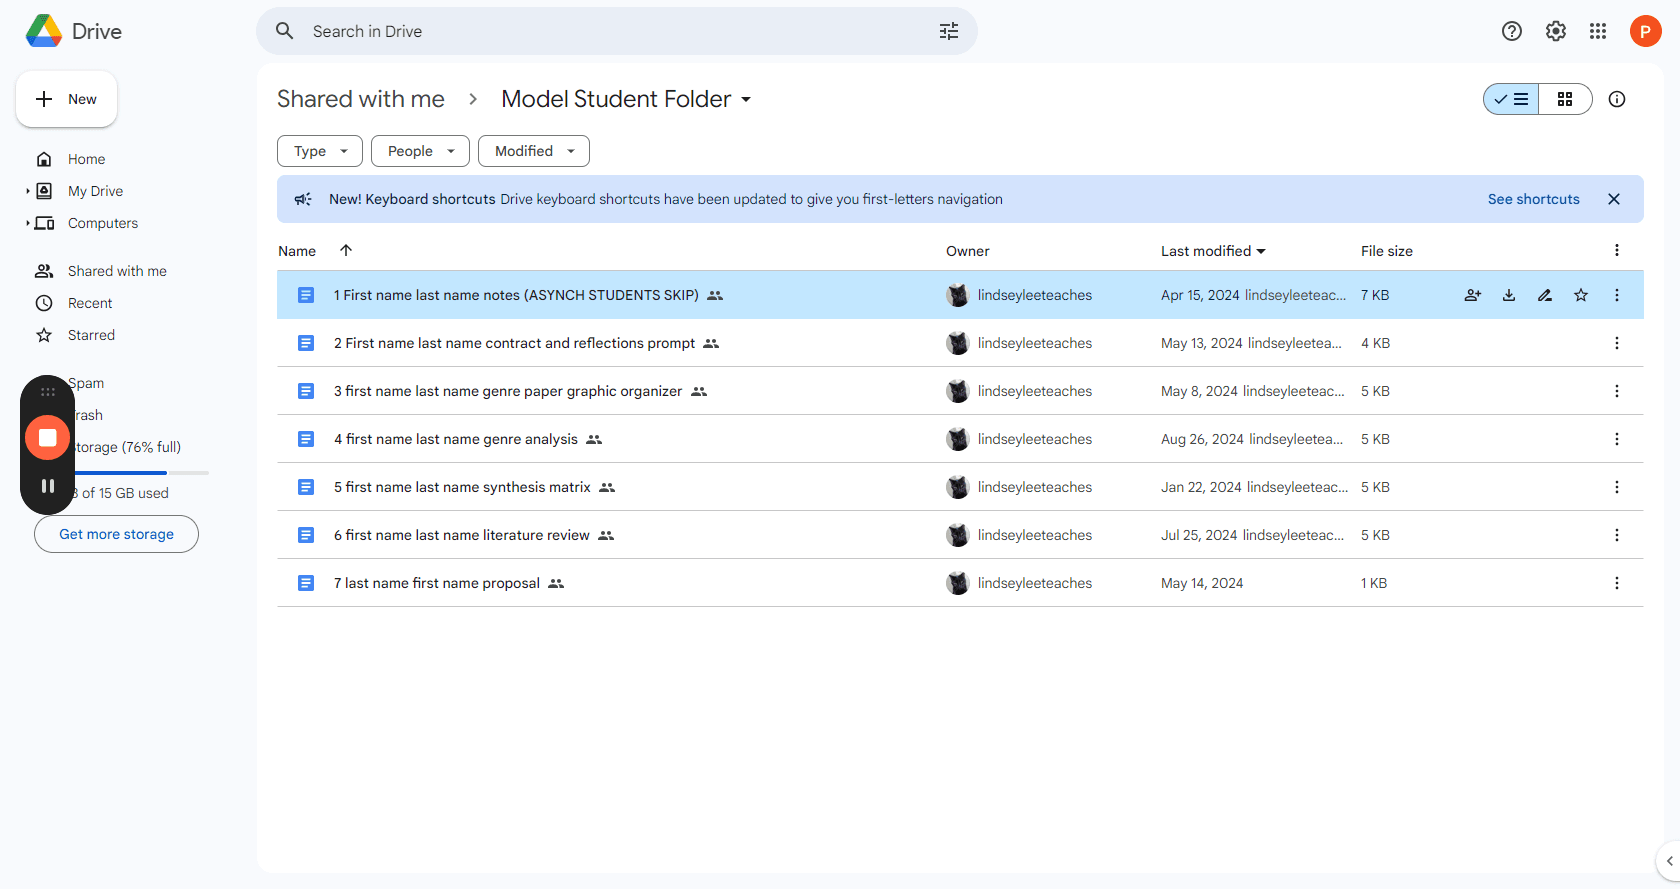Screen dimensions: 1680x889
Task: Open the People filter dropdown
Action: [420, 151]
